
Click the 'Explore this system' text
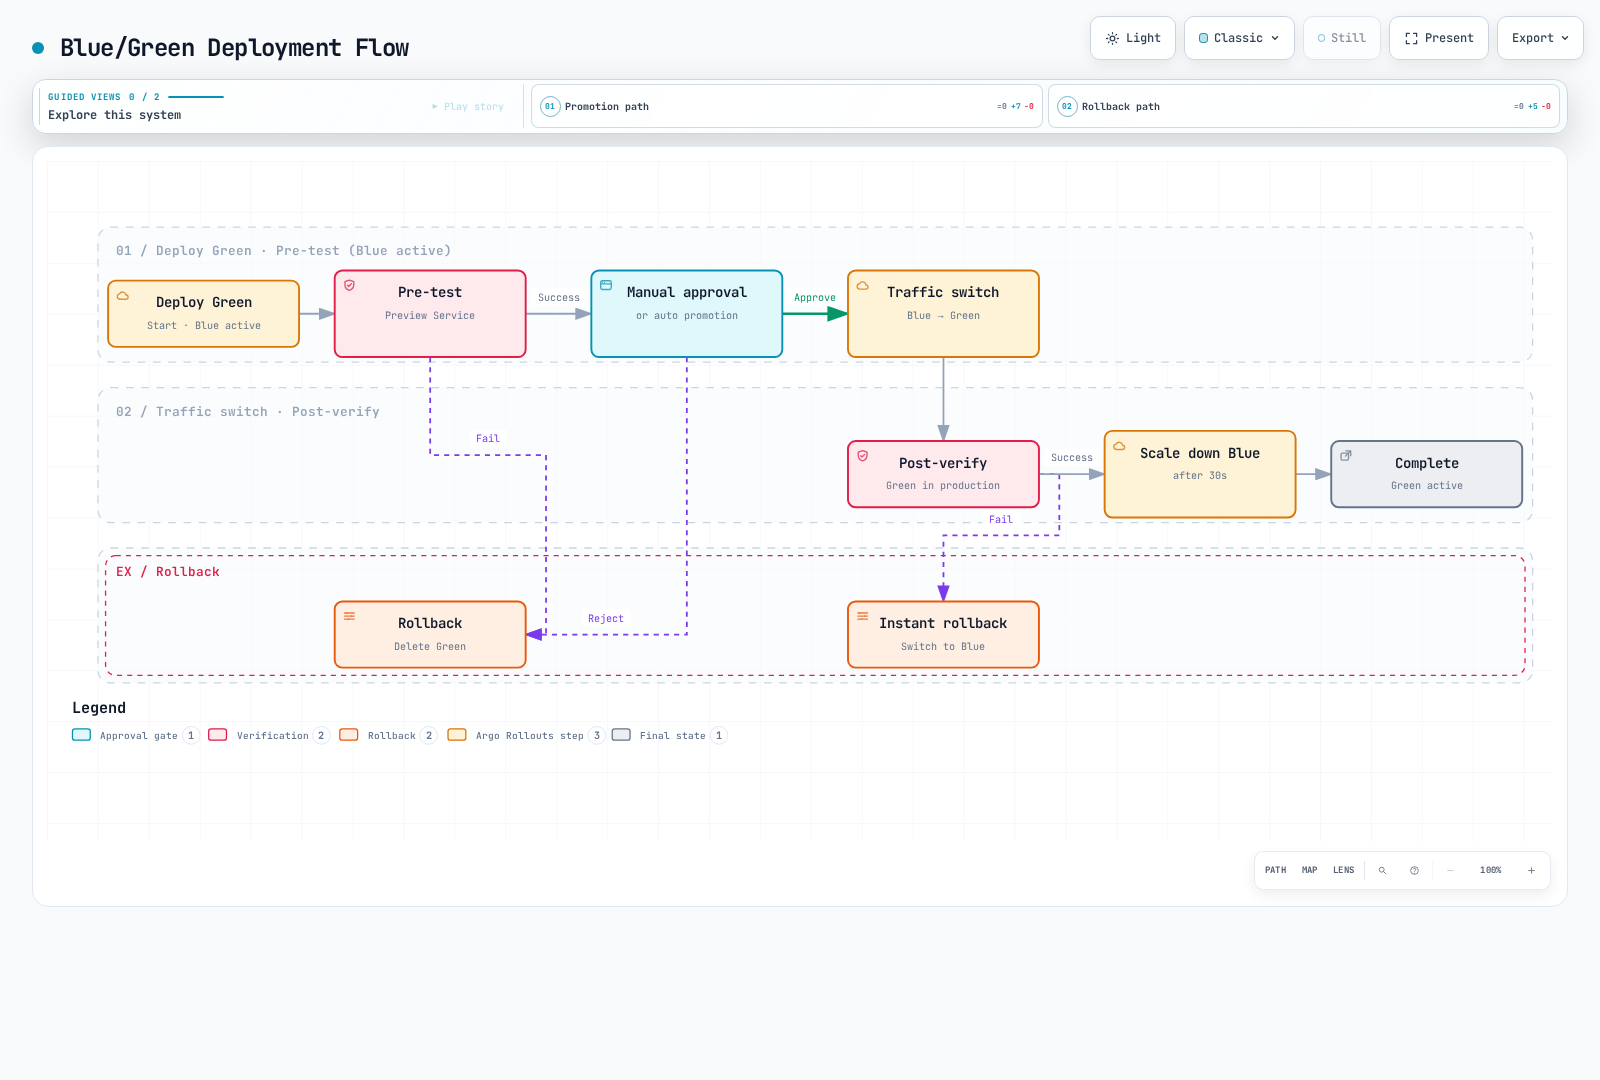(115, 115)
